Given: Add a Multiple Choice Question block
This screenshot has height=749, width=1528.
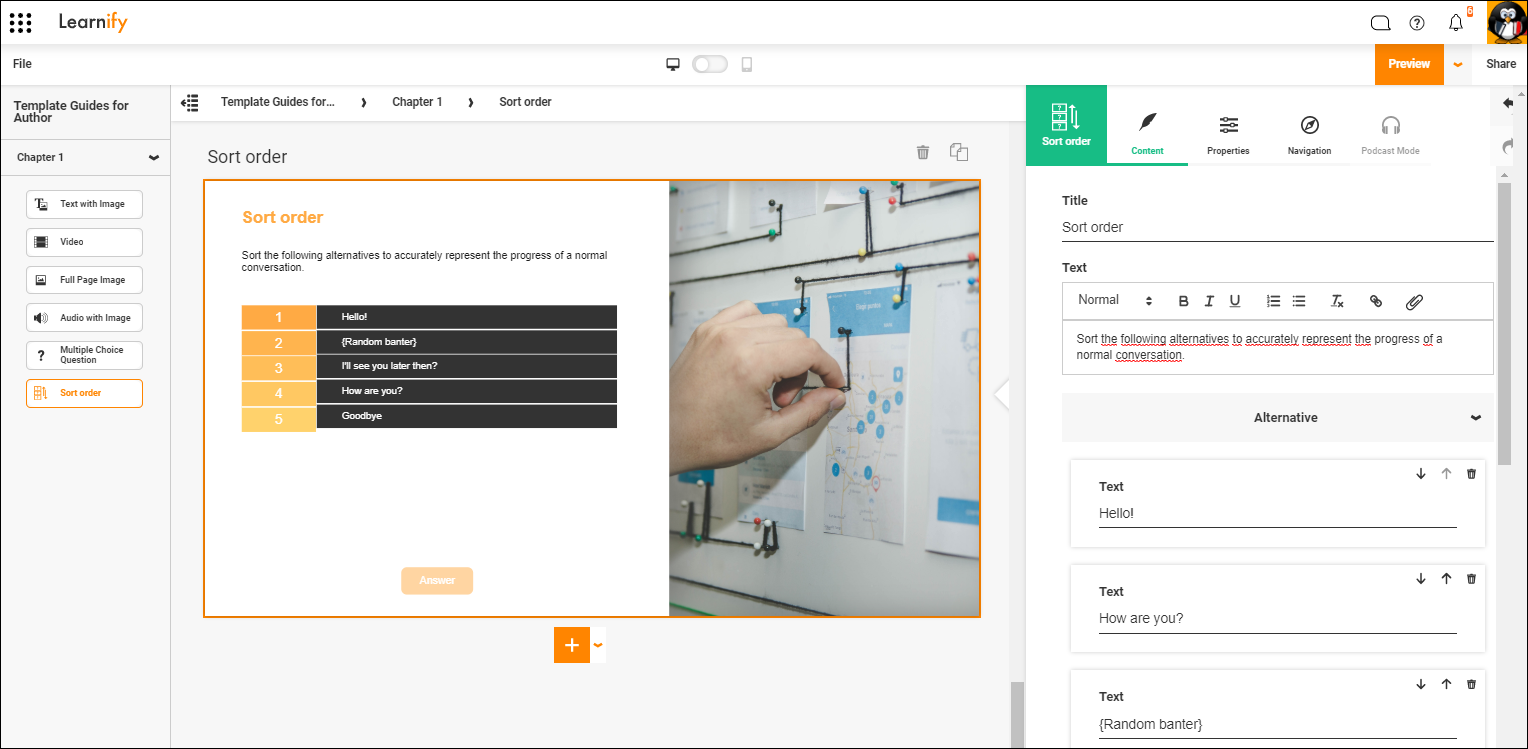Looking at the screenshot, I should [x=84, y=355].
